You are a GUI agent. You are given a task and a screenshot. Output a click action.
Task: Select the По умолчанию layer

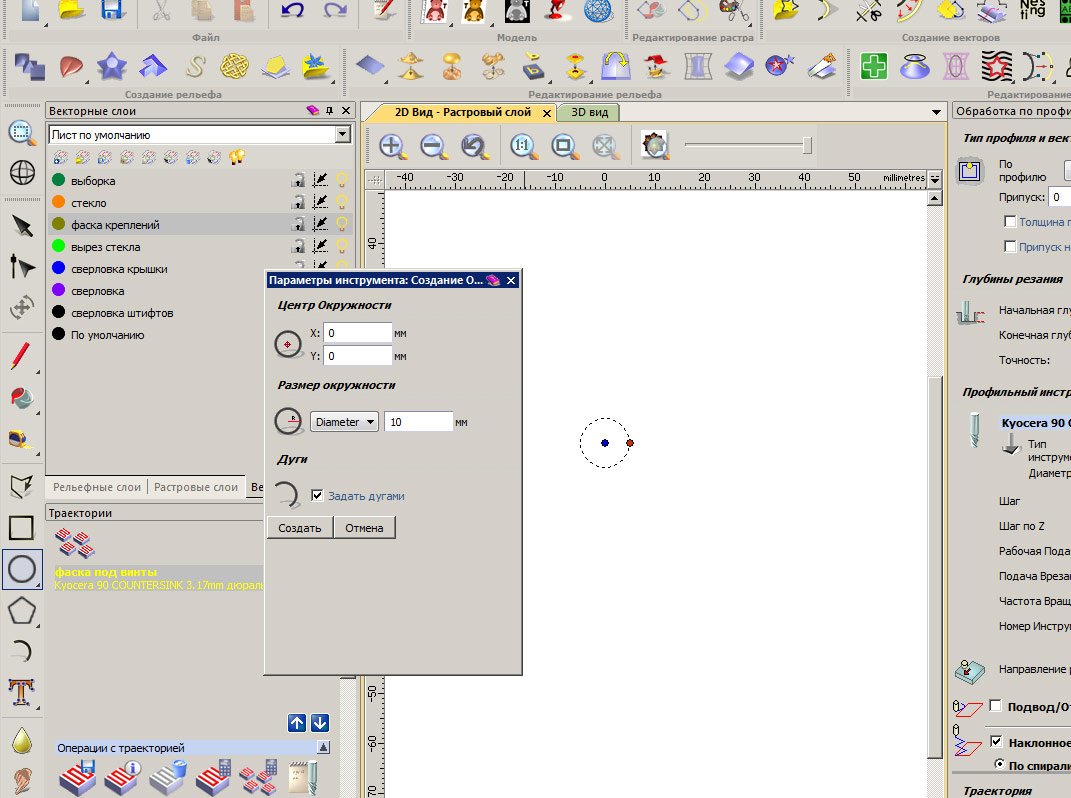coord(107,335)
